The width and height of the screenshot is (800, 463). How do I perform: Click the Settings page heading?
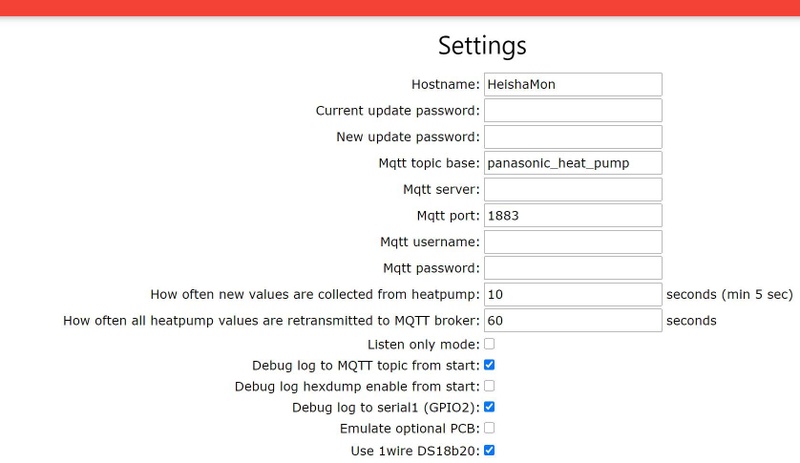(482, 46)
